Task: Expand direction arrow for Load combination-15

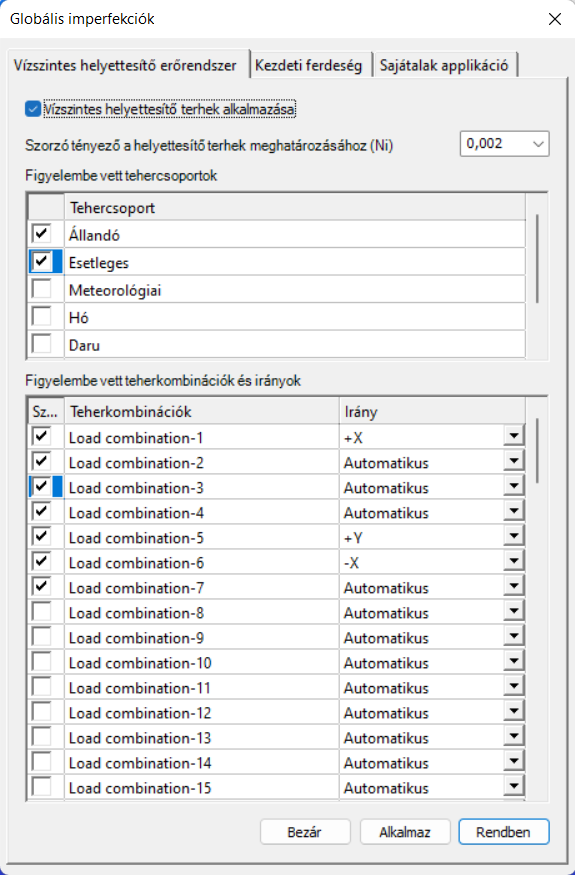Action: tap(514, 787)
